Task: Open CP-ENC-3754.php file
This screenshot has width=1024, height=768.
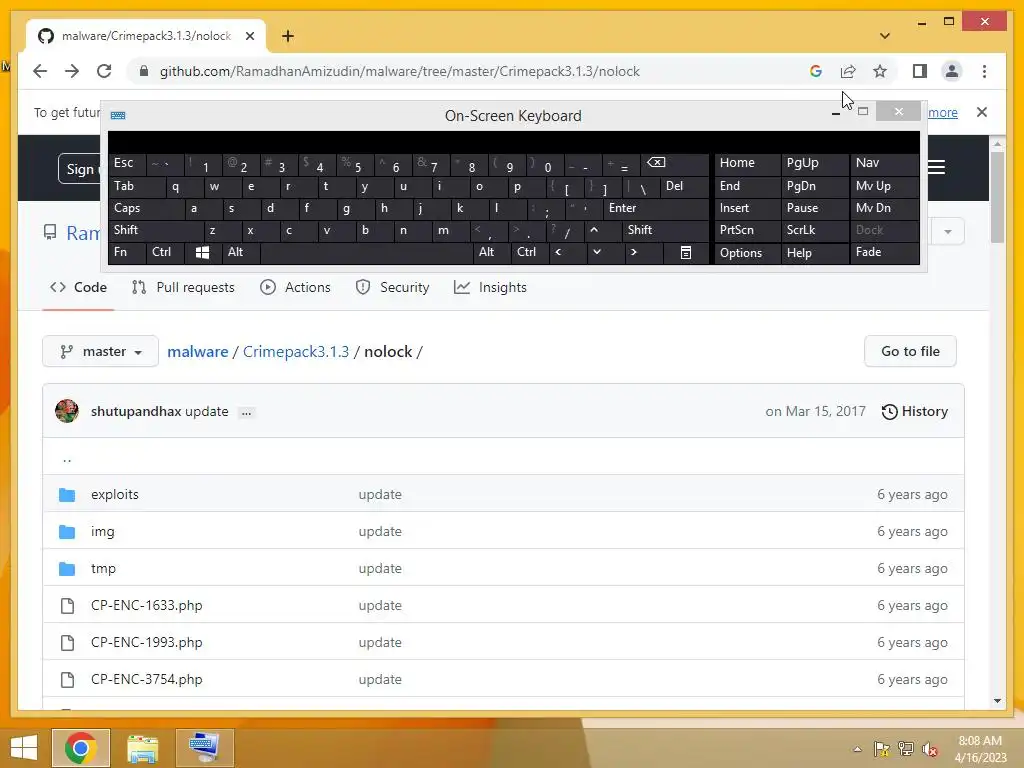Action: [x=147, y=680]
